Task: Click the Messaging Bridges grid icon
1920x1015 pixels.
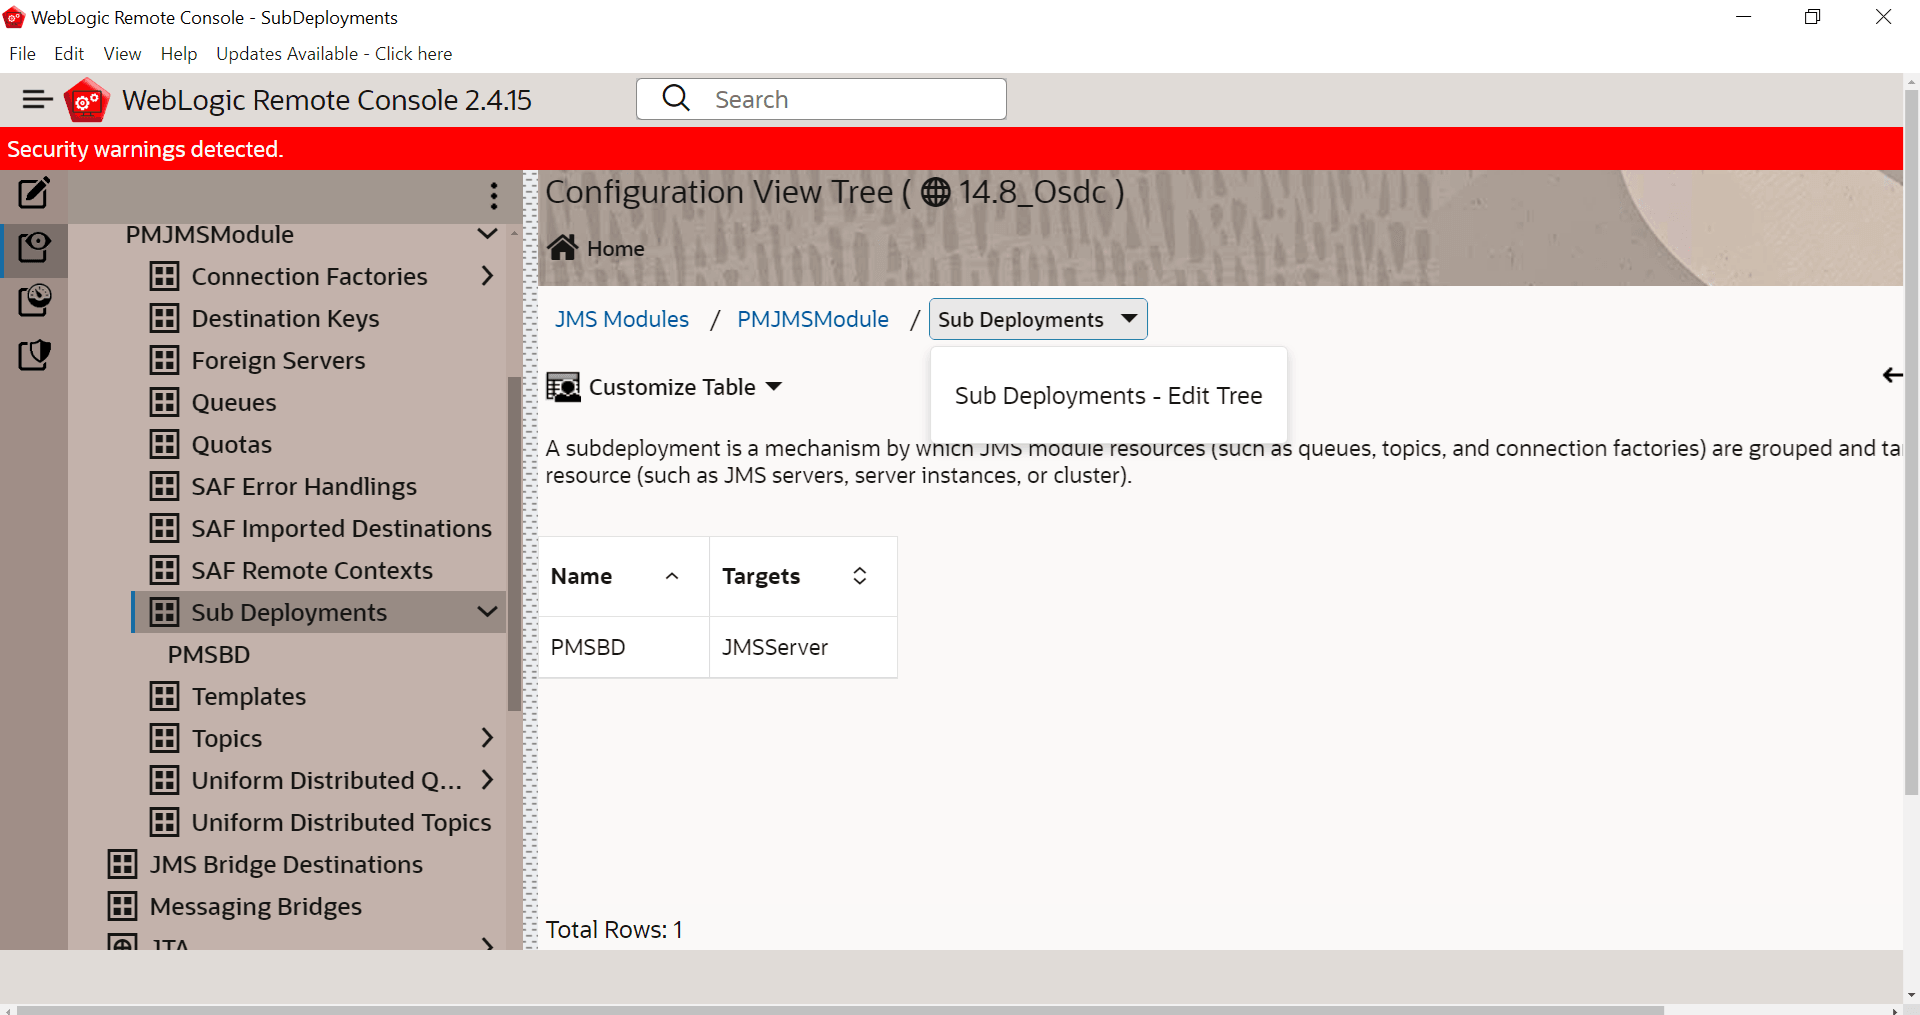Action: (122, 906)
